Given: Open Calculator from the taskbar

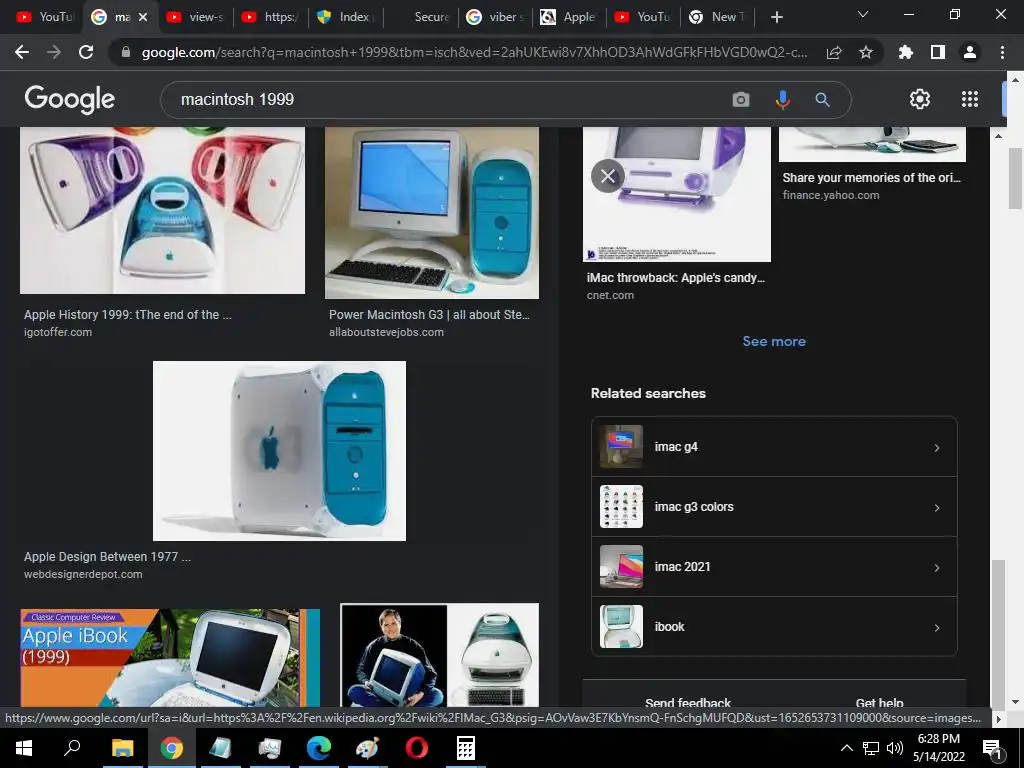Looking at the screenshot, I should pos(466,748).
